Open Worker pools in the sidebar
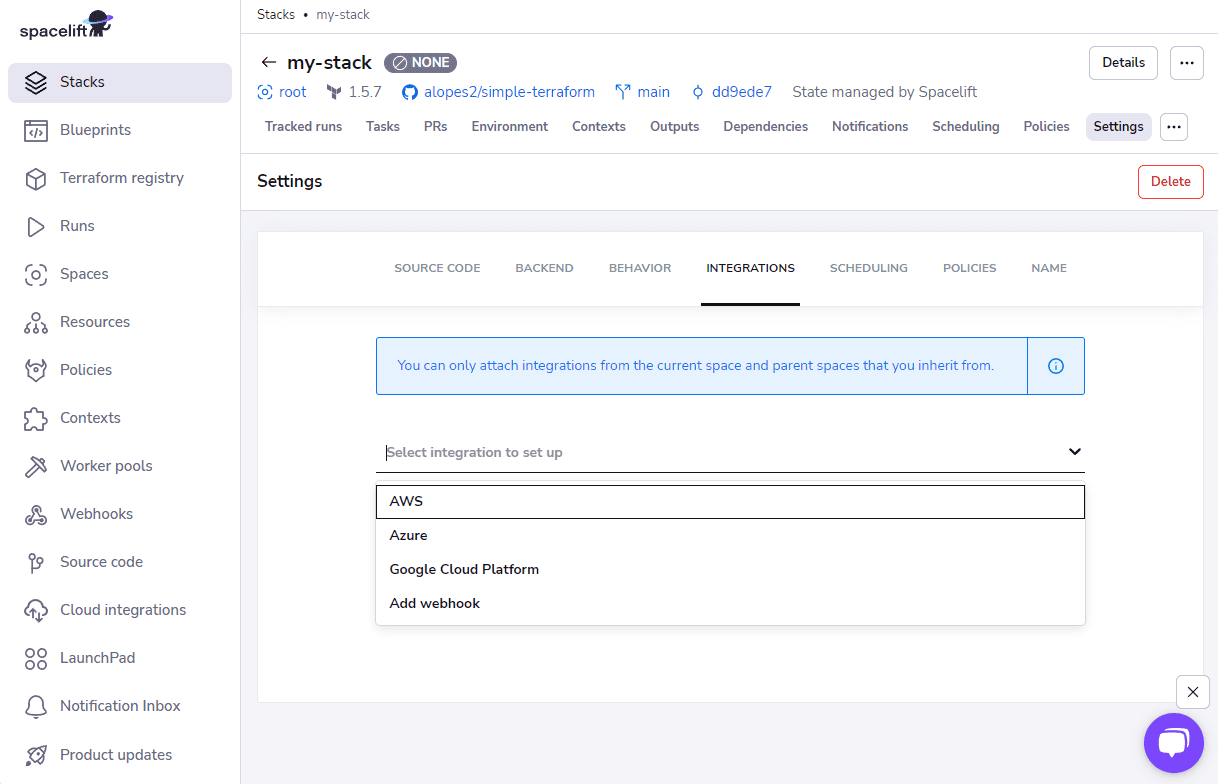The width and height of the screenshot is (1218, 784). click(120, 466)
